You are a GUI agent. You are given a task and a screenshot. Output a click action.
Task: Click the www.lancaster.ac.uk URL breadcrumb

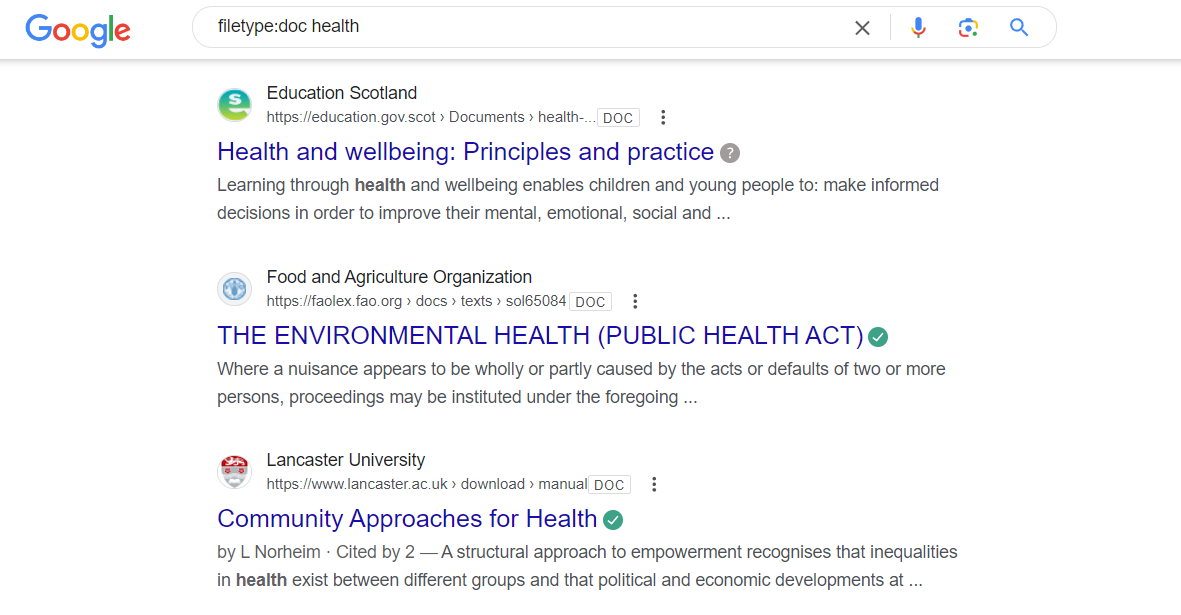[427, 484]
